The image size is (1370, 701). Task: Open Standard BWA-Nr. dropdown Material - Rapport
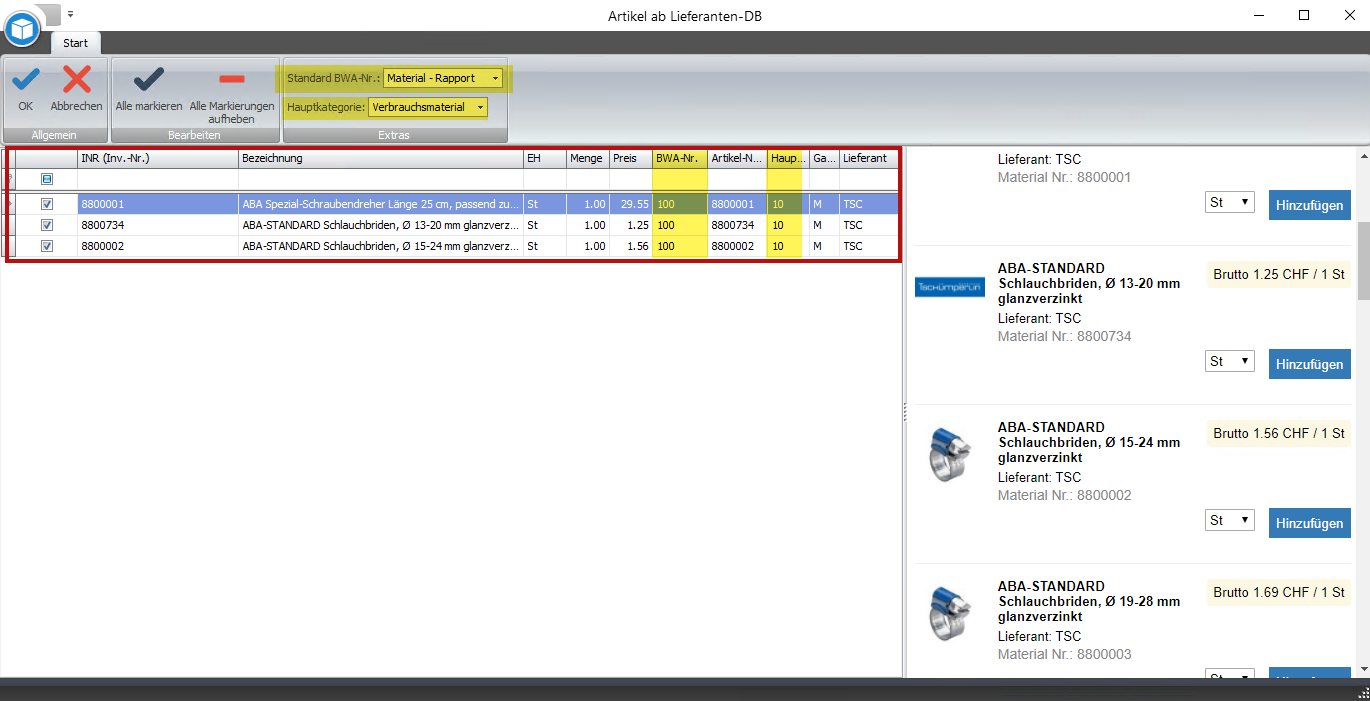pyautogui.click(x=444, y=78)
